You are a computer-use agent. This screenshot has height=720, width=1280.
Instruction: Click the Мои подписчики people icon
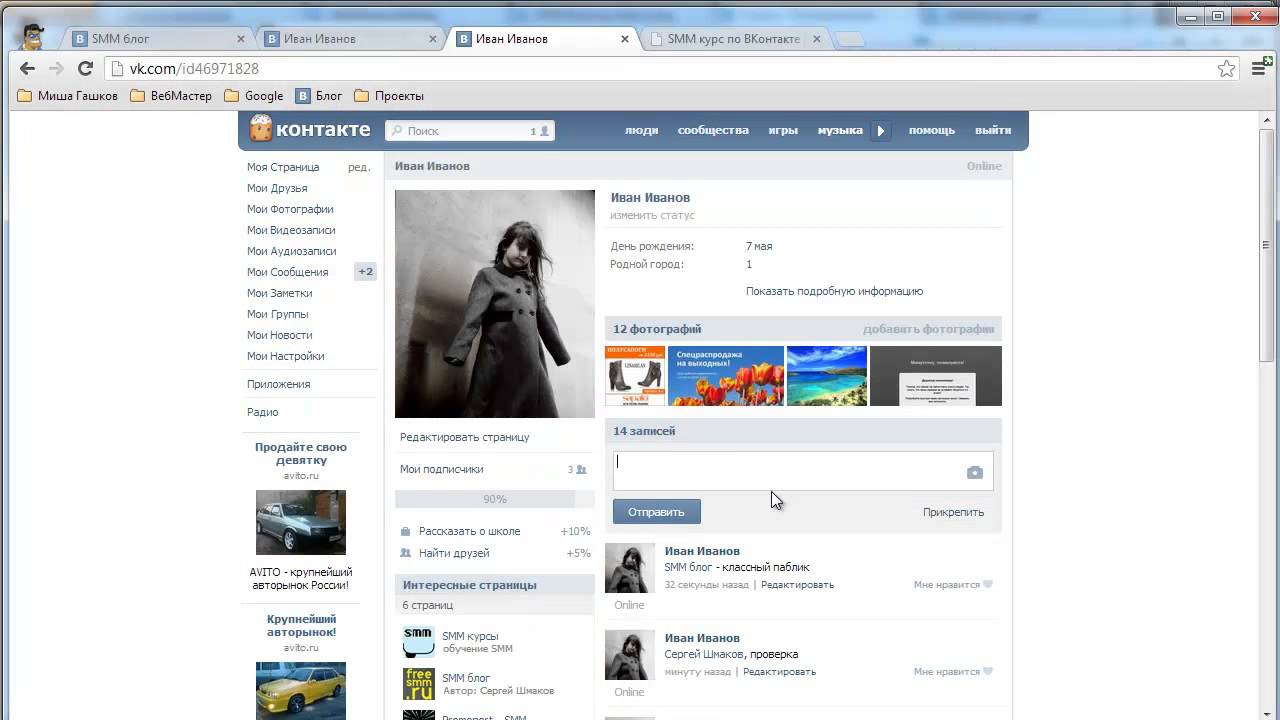click(581, 469)
